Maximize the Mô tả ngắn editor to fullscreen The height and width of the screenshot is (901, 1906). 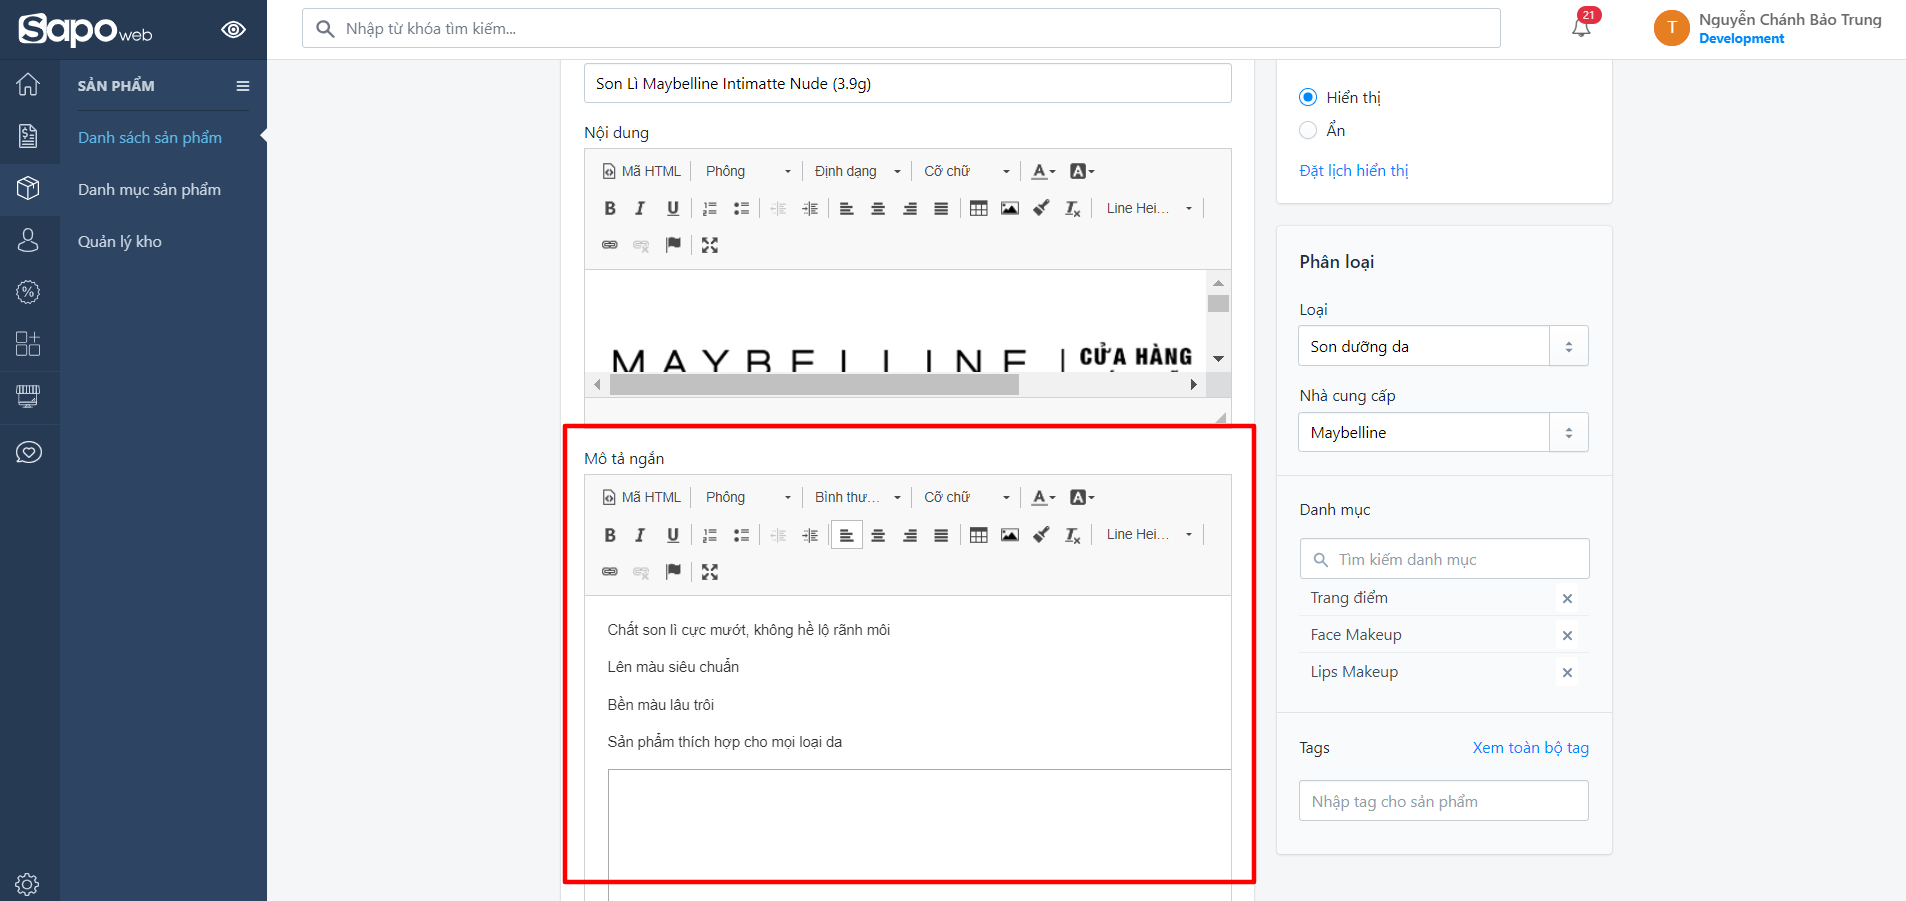coord(710,571)
